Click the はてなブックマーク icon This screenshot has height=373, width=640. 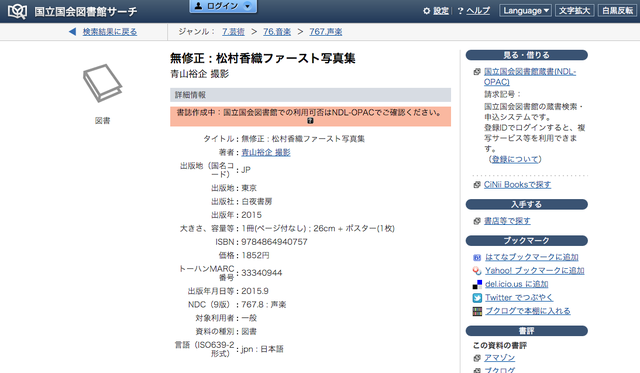(477, 258)
